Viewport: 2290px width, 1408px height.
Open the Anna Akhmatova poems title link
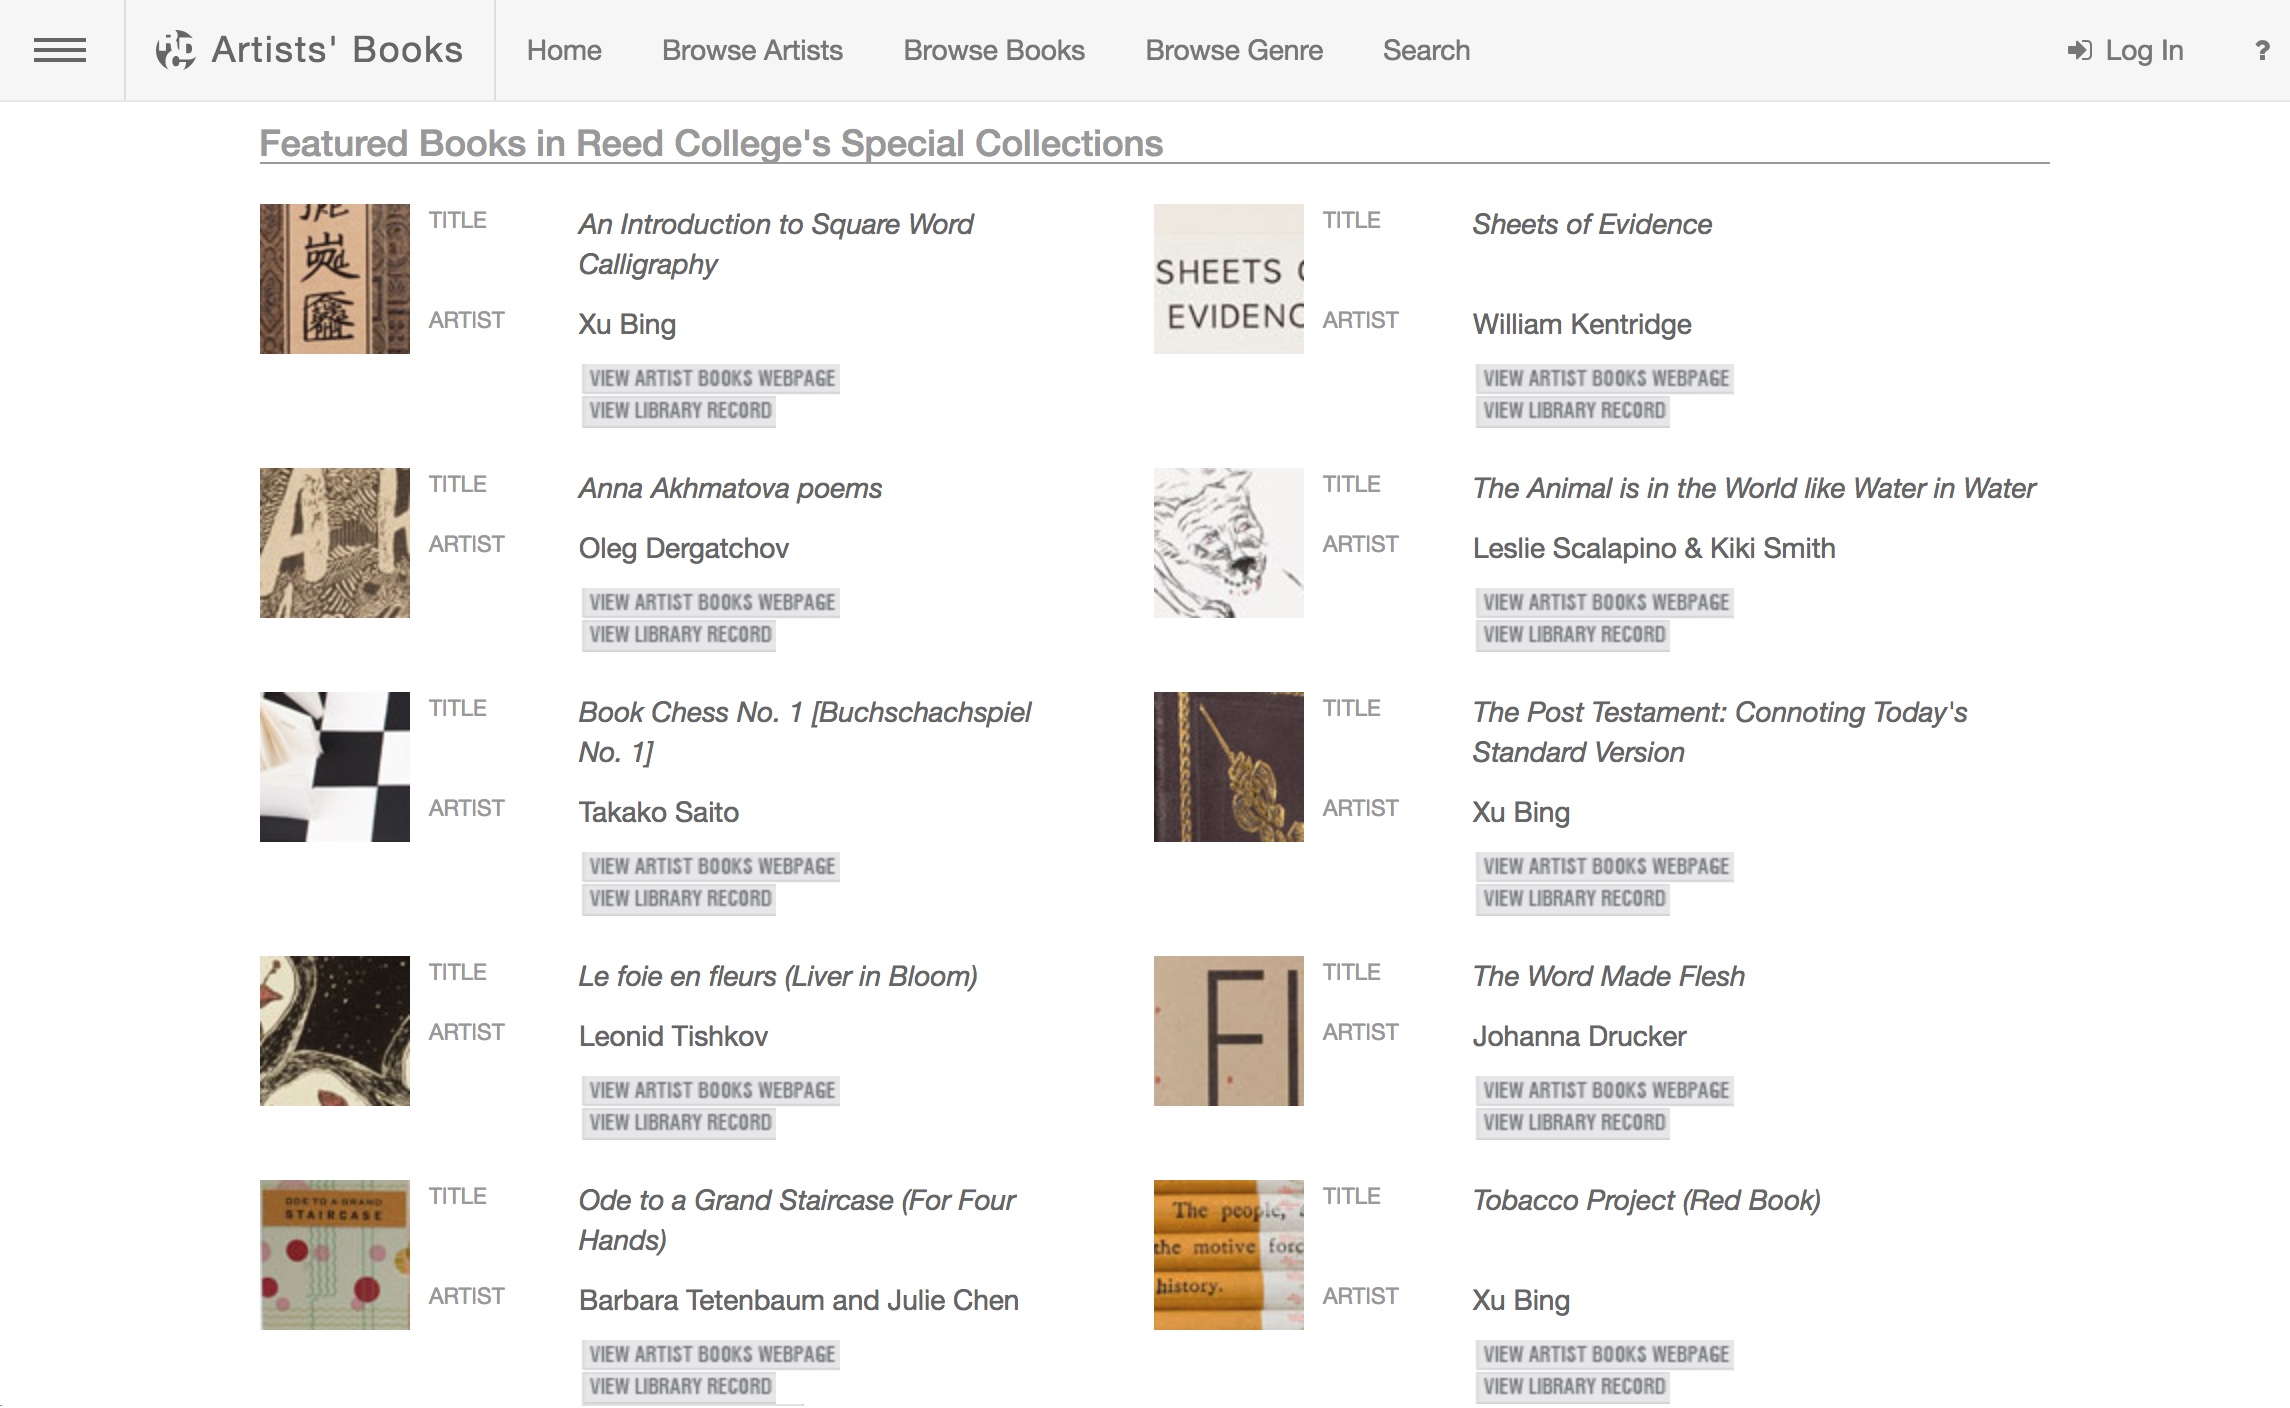[730, 488]
